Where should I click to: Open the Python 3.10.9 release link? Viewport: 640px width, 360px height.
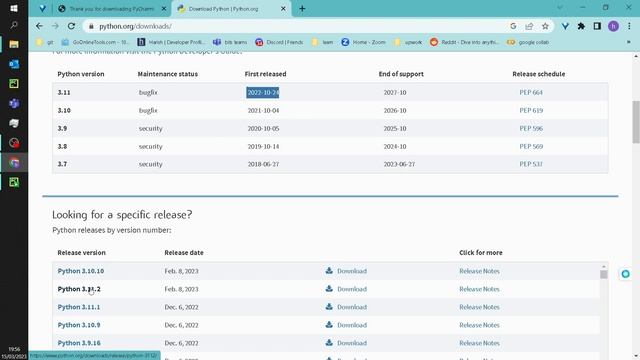tap(79, 325)
